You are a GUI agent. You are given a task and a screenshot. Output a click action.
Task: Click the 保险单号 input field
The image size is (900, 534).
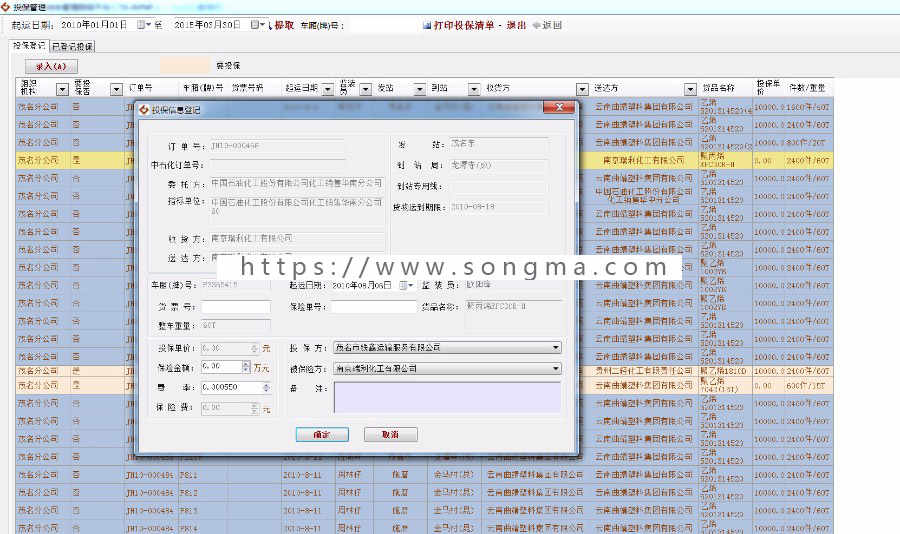point(373,307)
